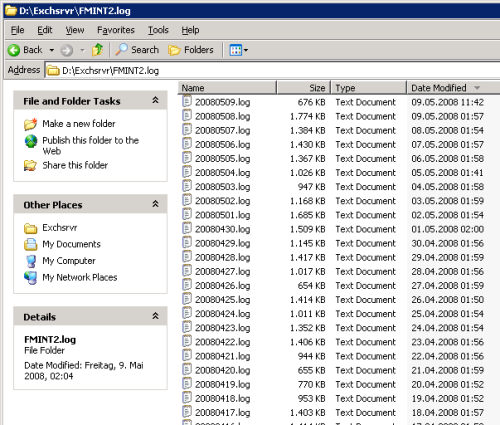This screenshot has height=425, width=500.
Task: Select file name 20080424.log
Action: click(222, 314)
